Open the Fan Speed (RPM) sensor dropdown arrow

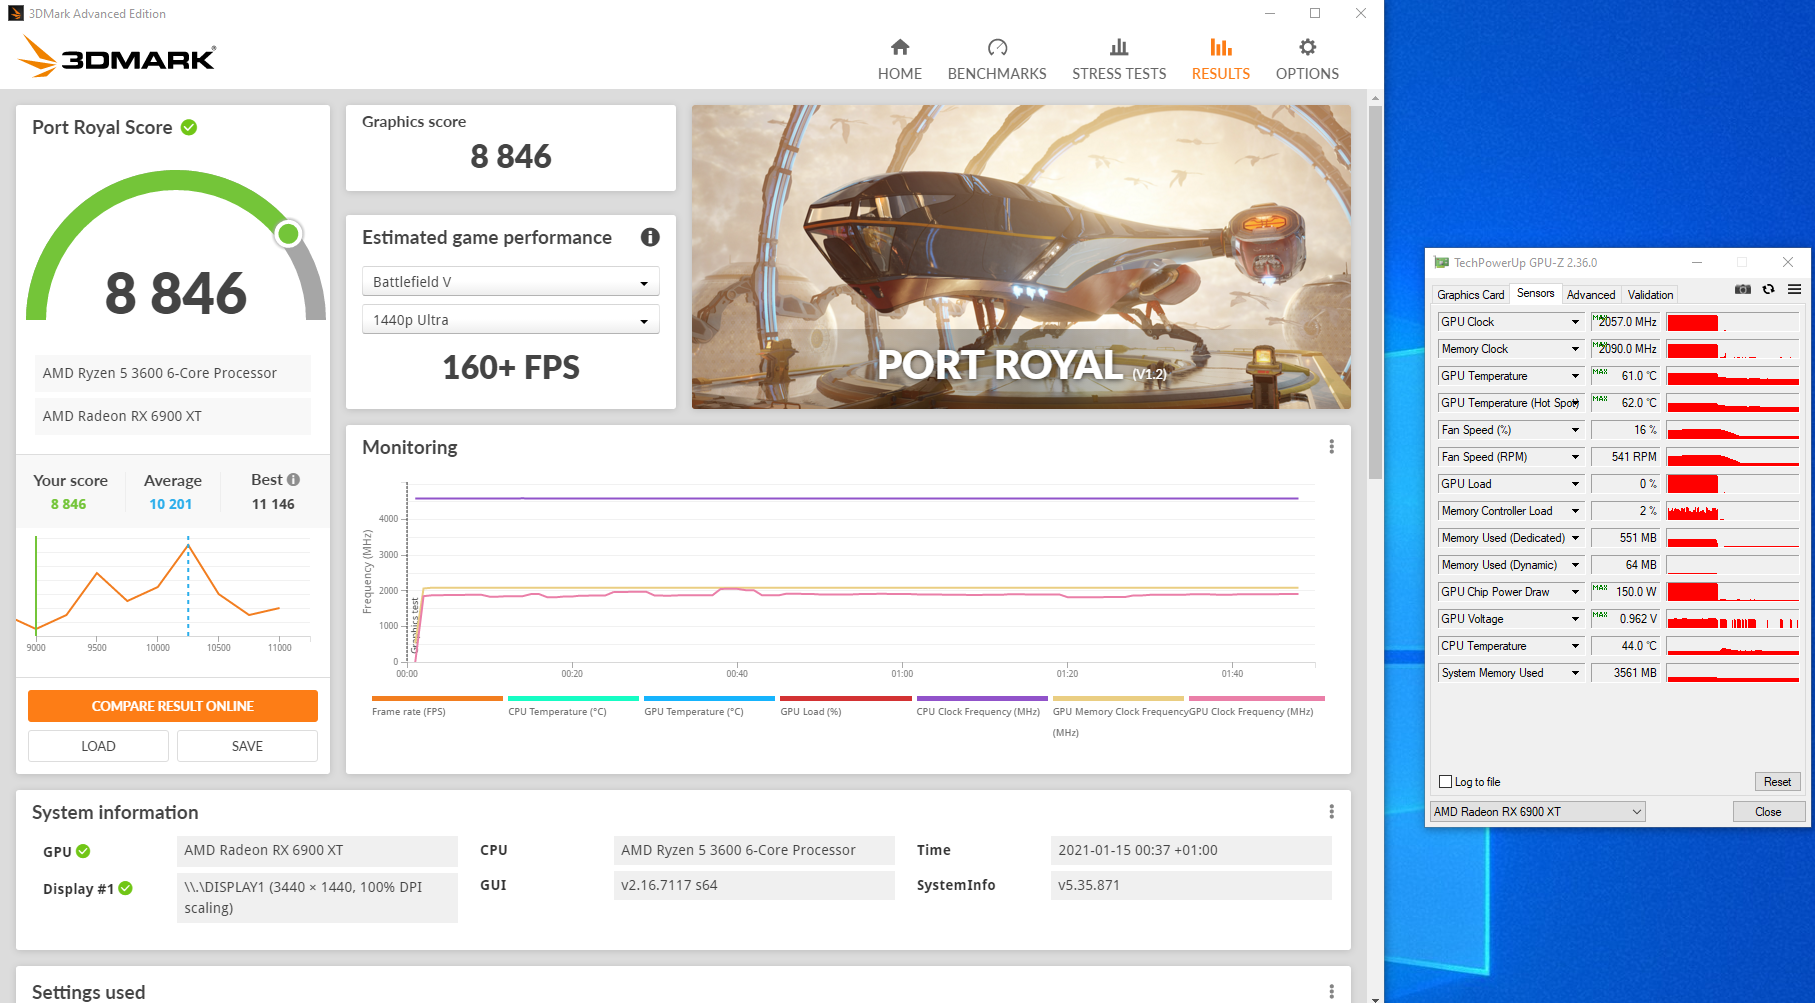1575,457
